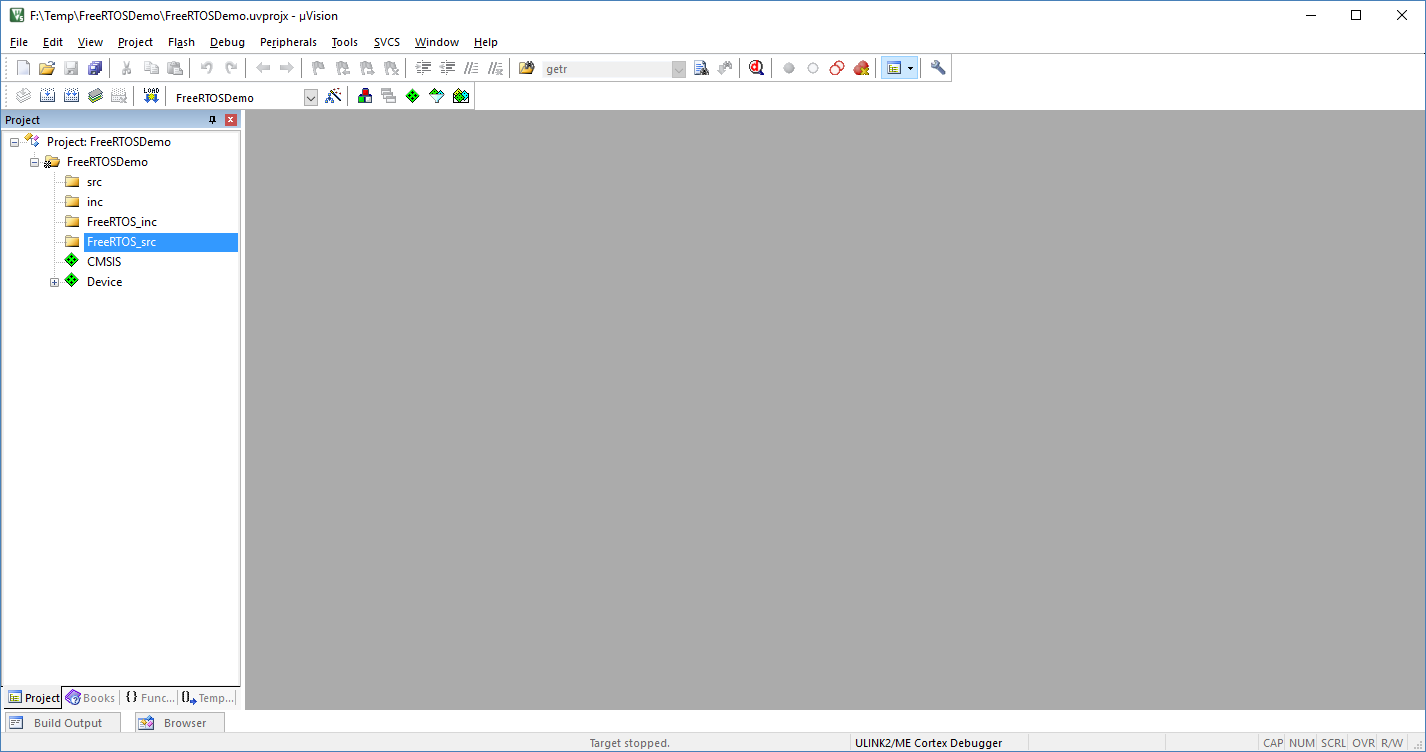The height and width of the screenshot is (752, 1426).
Task: Switch to the Templates tab
Action: [x=208, y=698]
